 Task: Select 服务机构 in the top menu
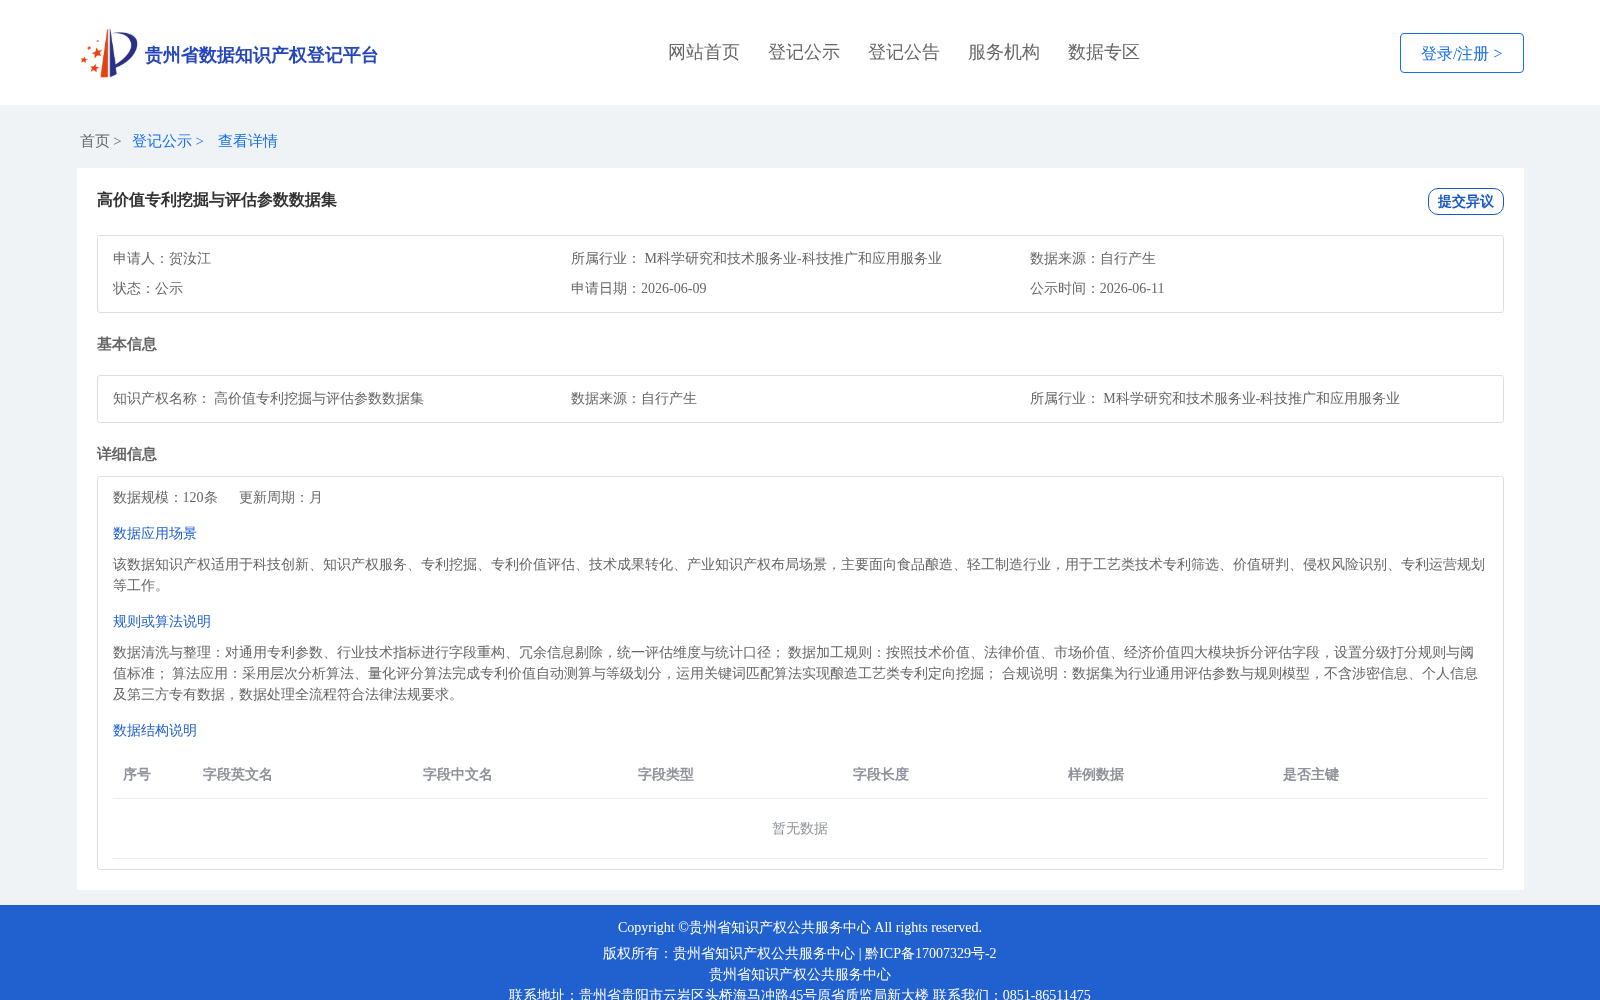(x=1004, y=52)
